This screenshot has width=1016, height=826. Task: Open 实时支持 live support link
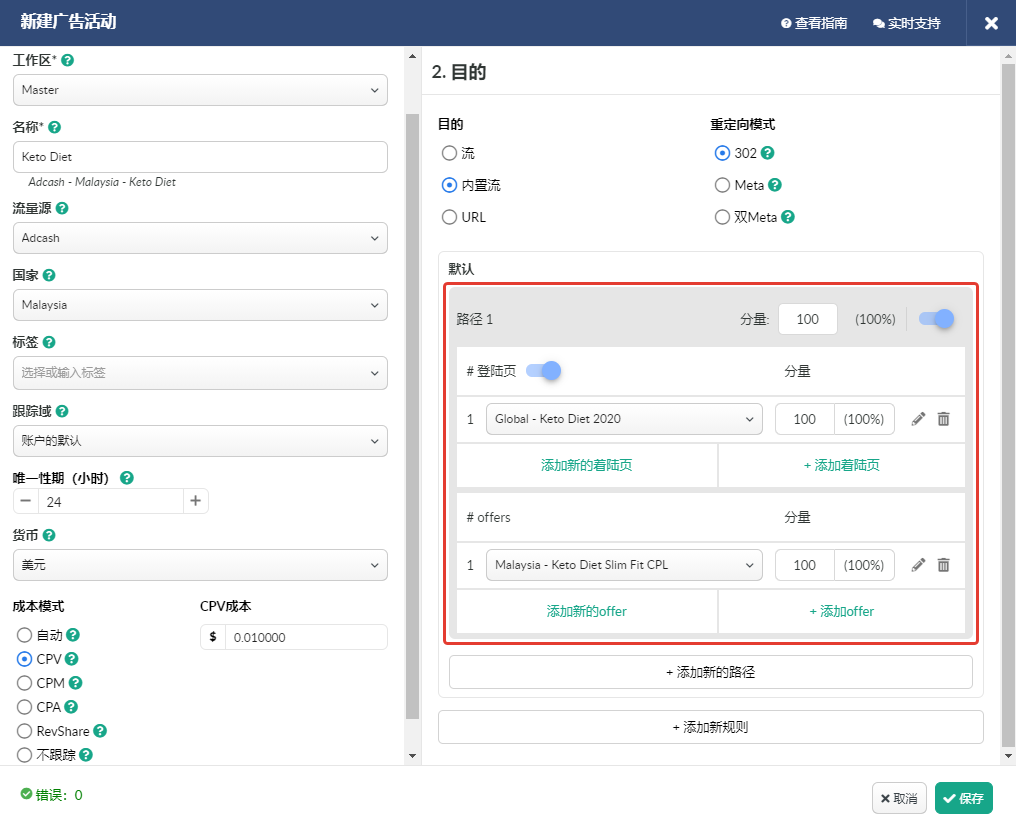click(x=906, y=23)
